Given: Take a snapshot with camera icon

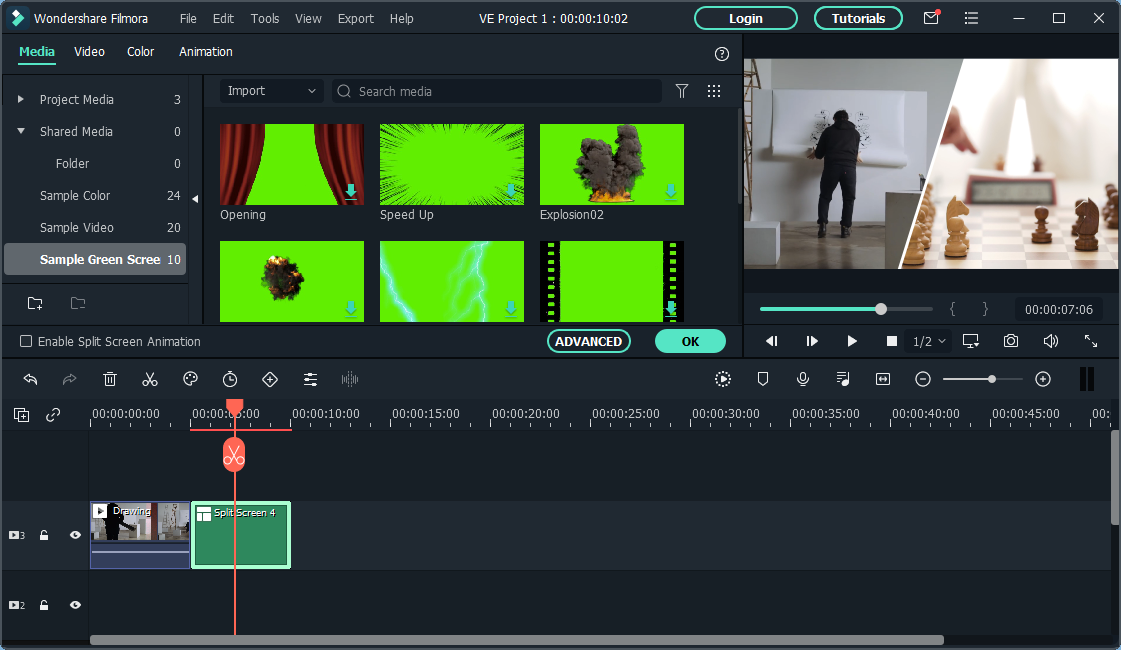Looking at the screenshot, I should click(x=1010, y=341).
